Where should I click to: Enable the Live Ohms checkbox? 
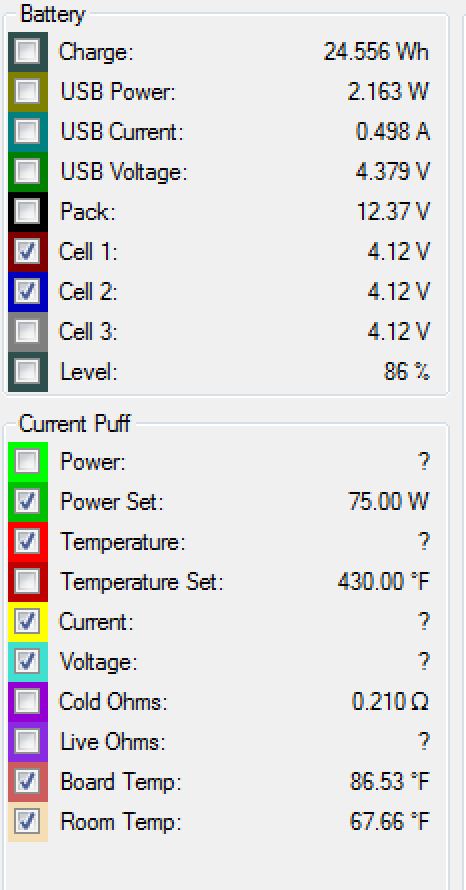coord(28,742)
